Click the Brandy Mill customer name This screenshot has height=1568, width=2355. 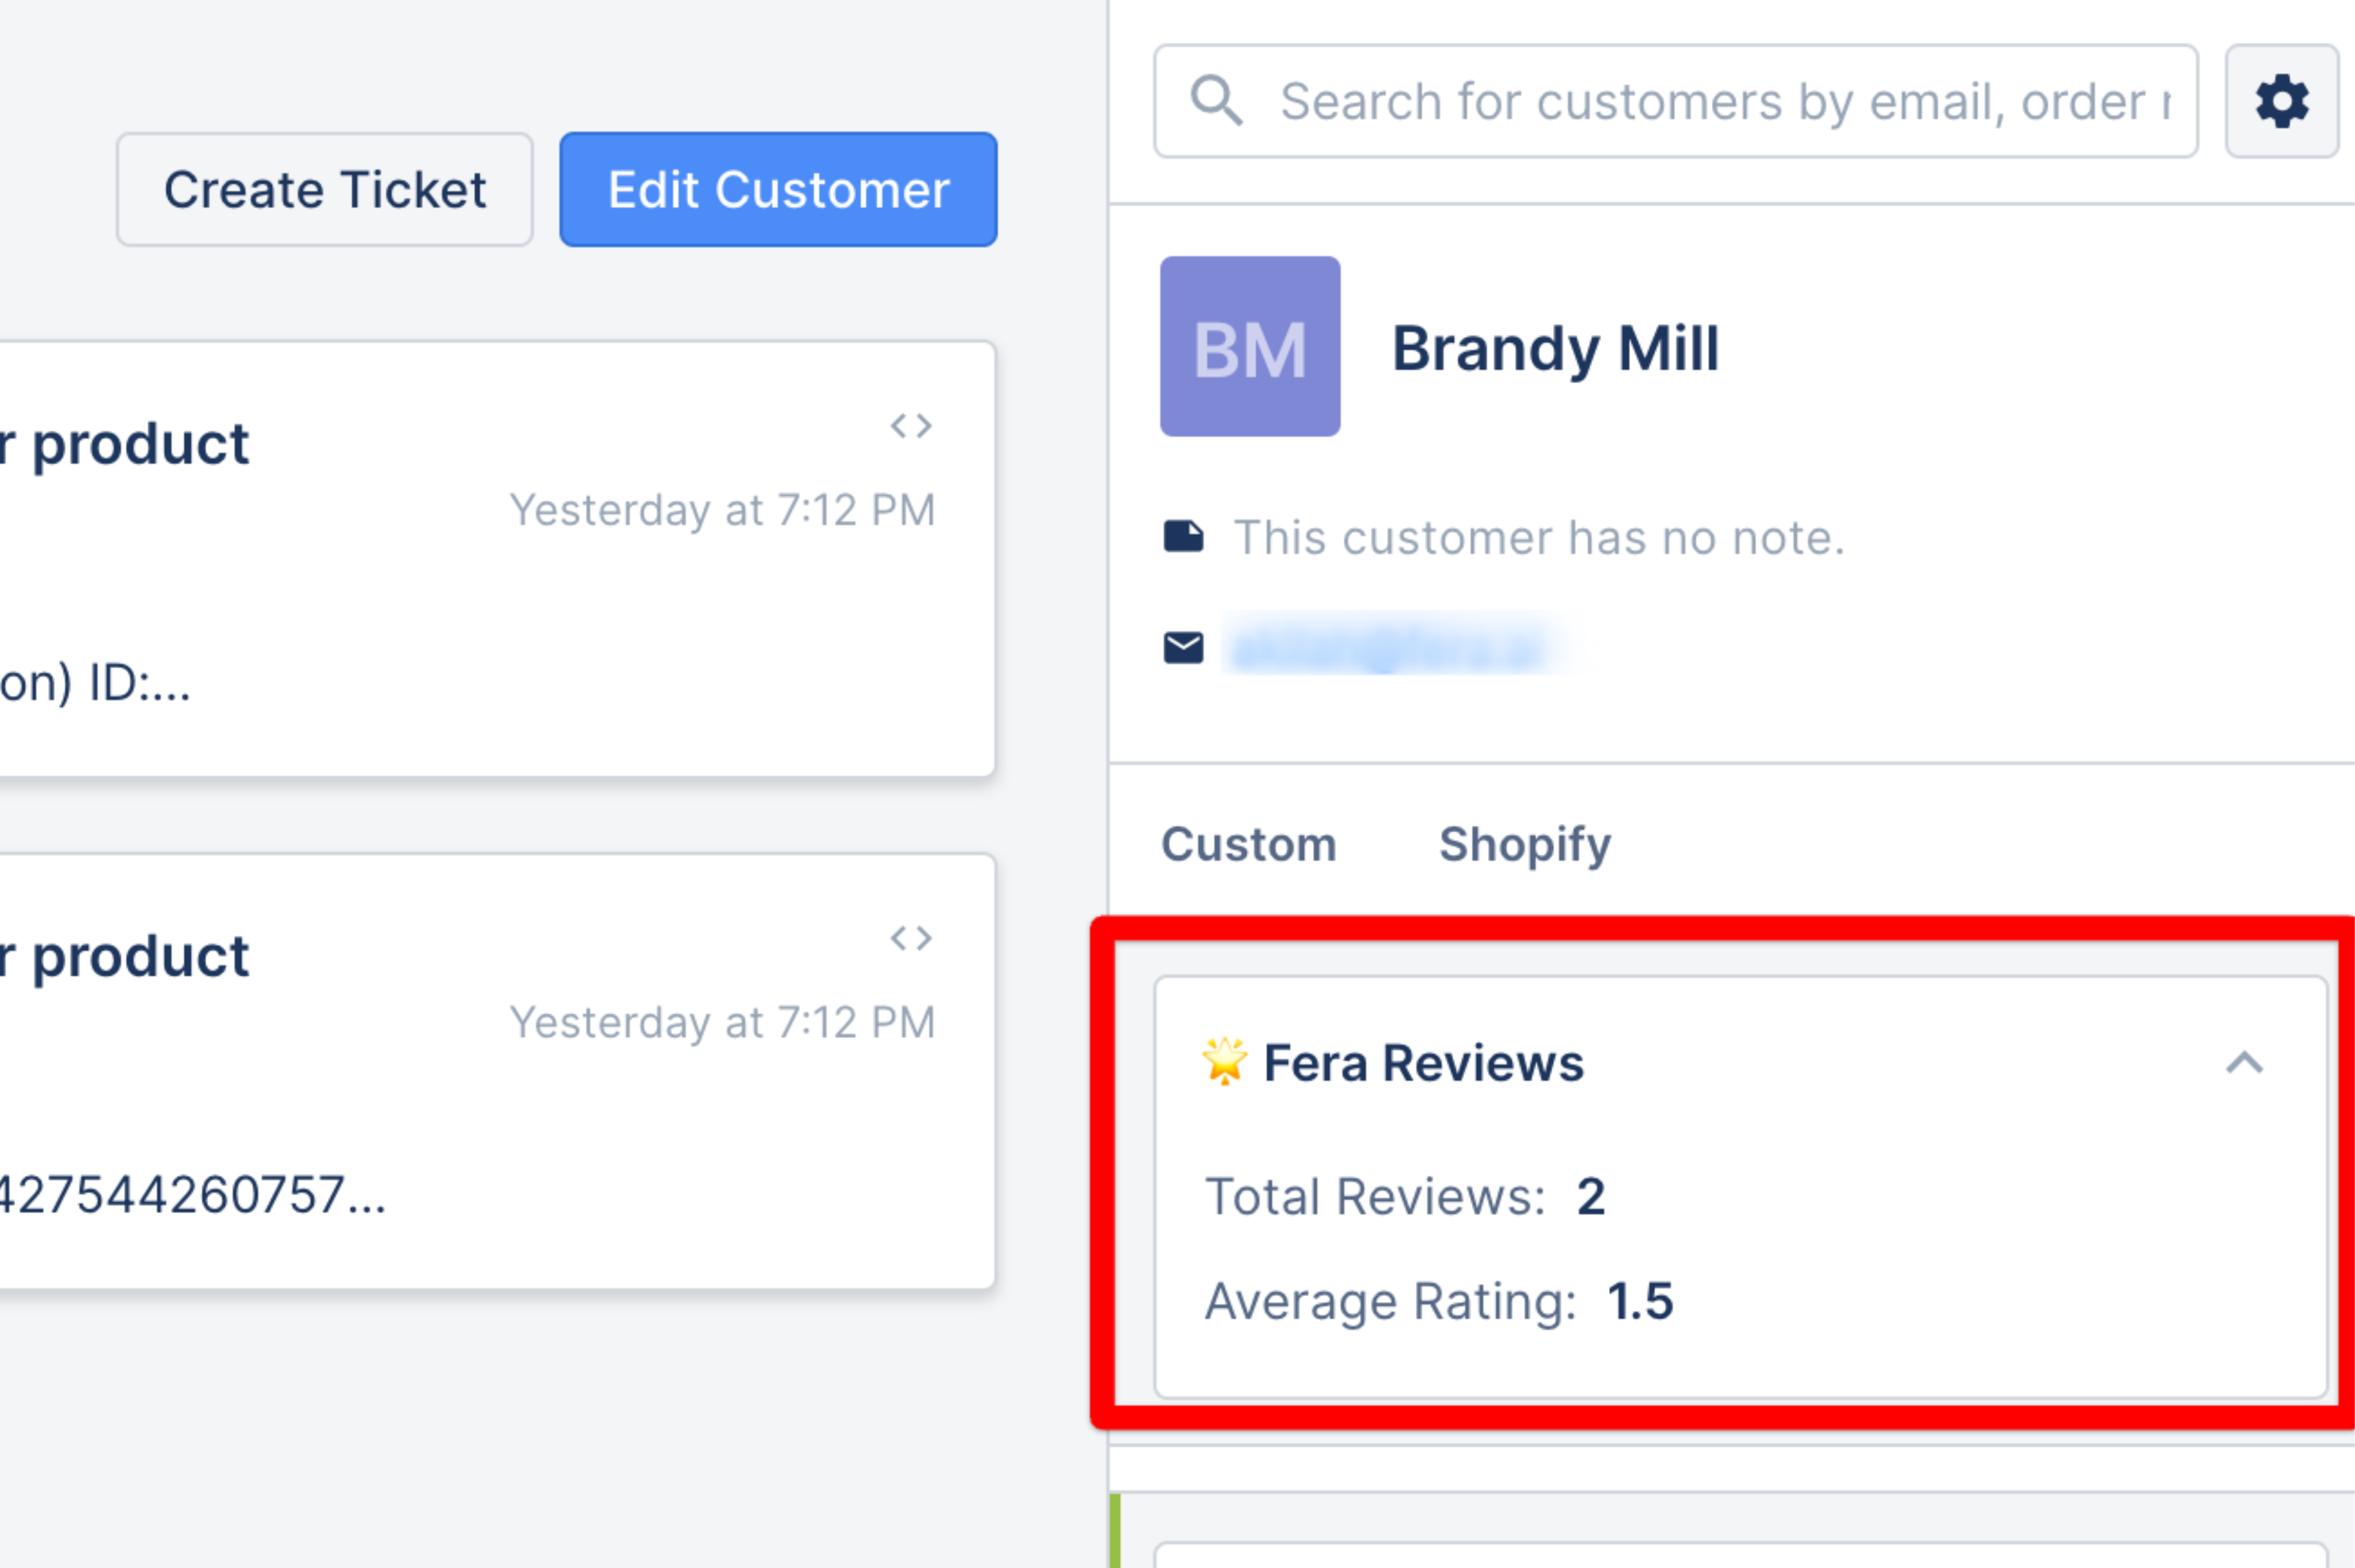[1555, 349]
